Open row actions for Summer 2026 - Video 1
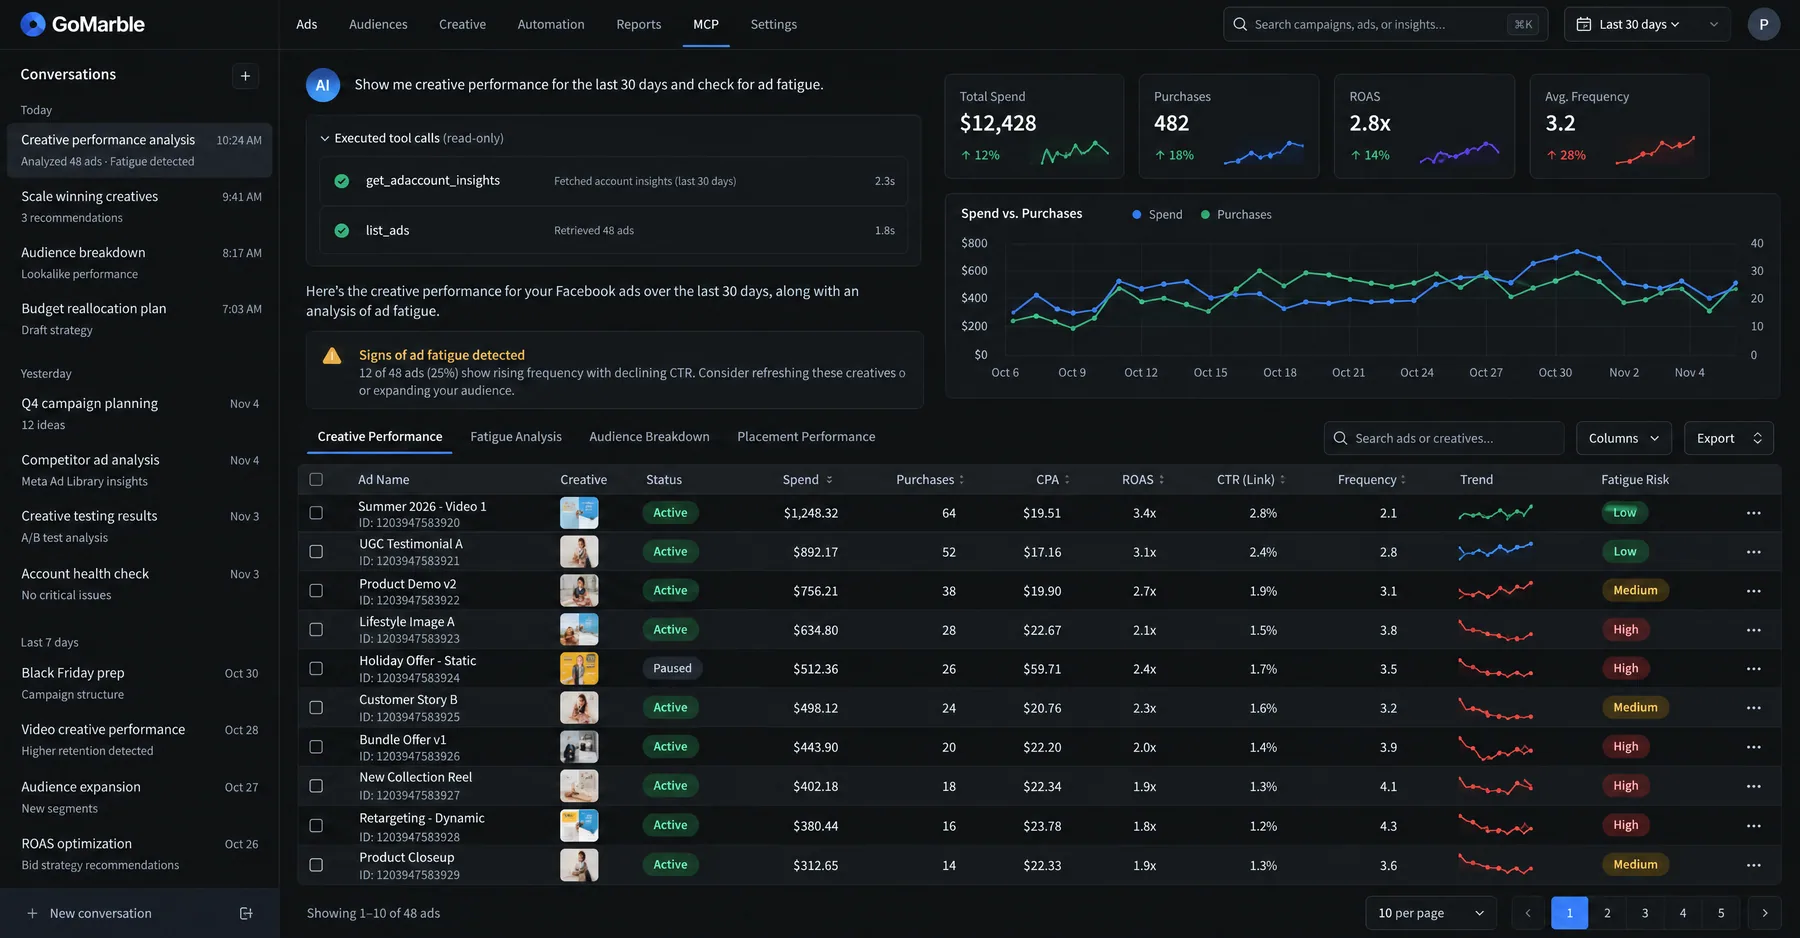 pyautogui.click(x=1753, y=513)
